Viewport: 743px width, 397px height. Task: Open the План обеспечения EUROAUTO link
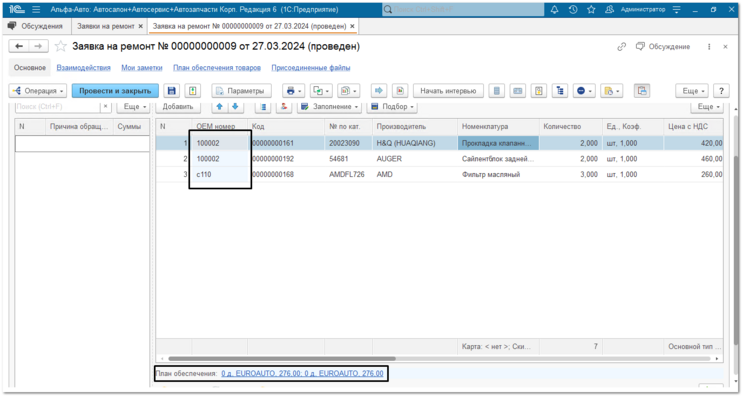(302, 373)
